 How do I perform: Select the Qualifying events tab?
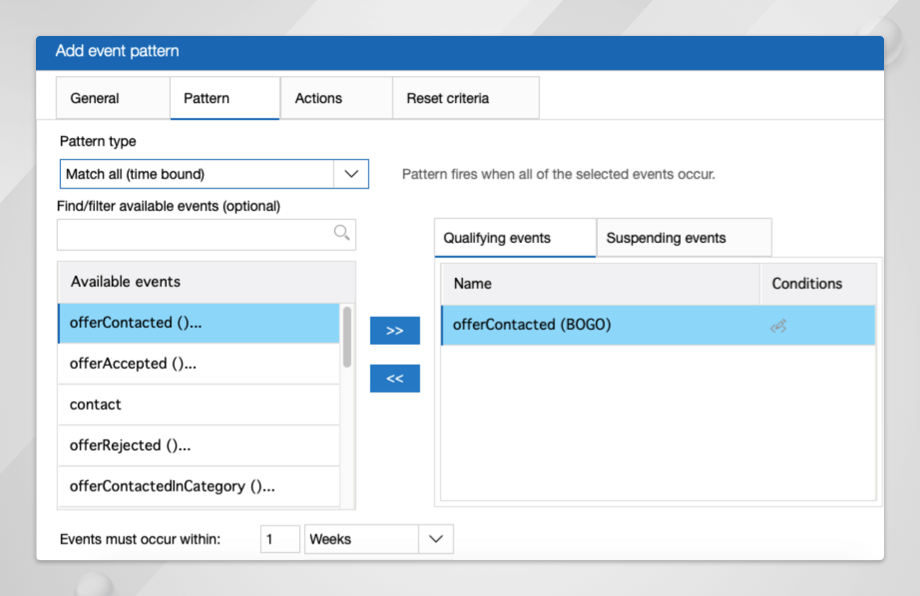497,238
